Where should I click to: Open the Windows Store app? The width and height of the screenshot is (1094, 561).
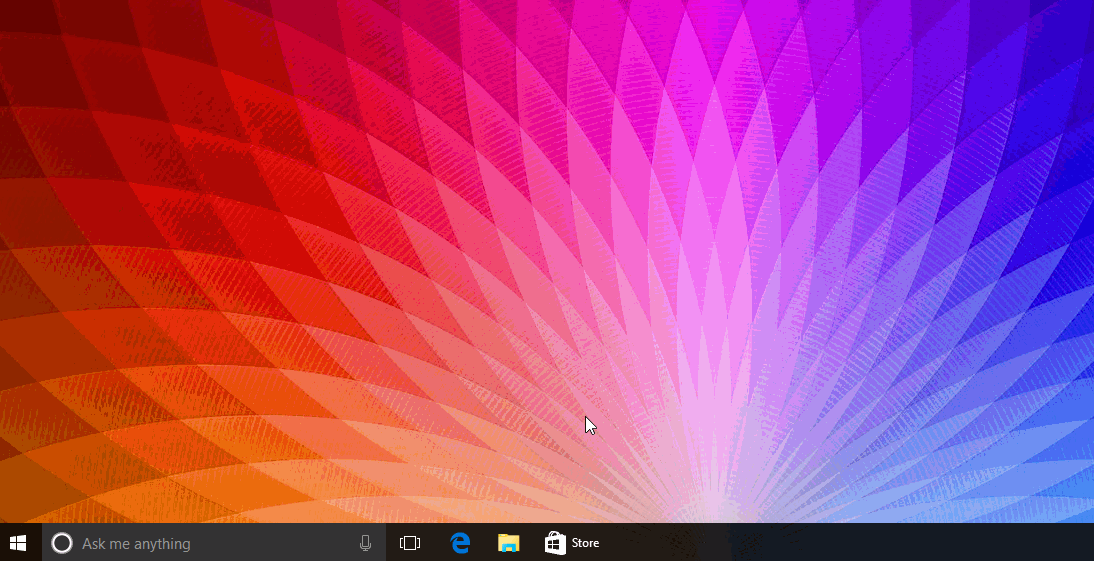[x=571, y=543]
